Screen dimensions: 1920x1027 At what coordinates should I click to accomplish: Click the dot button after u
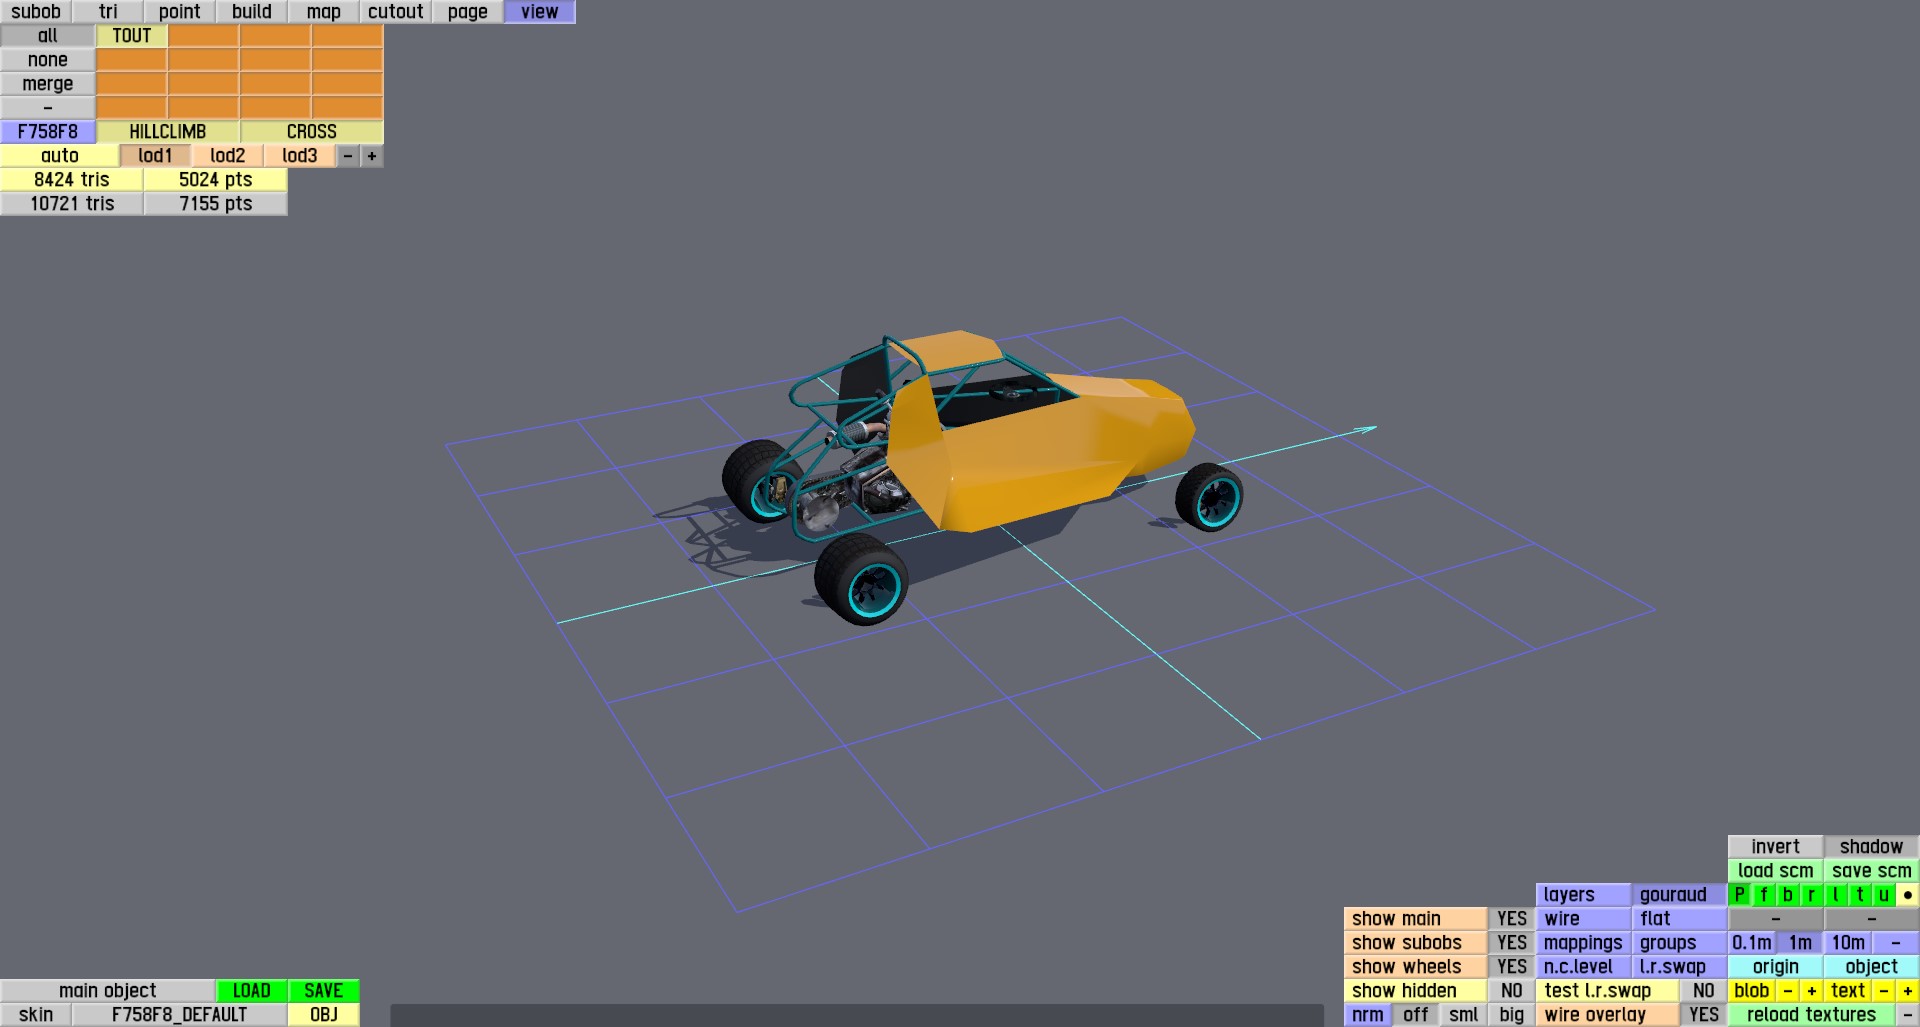coord(1908,895)
